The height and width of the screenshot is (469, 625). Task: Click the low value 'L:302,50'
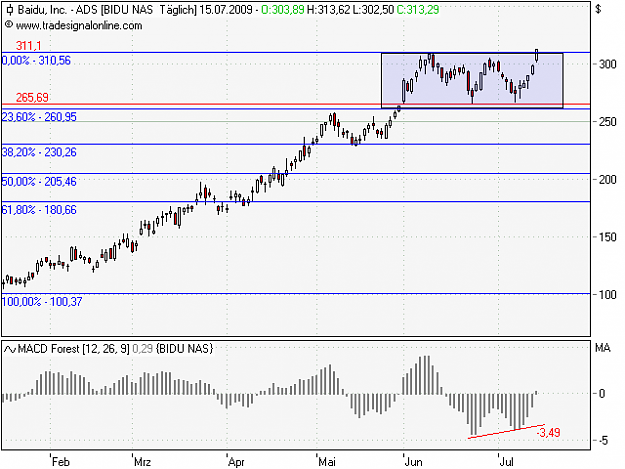[373, 10]
